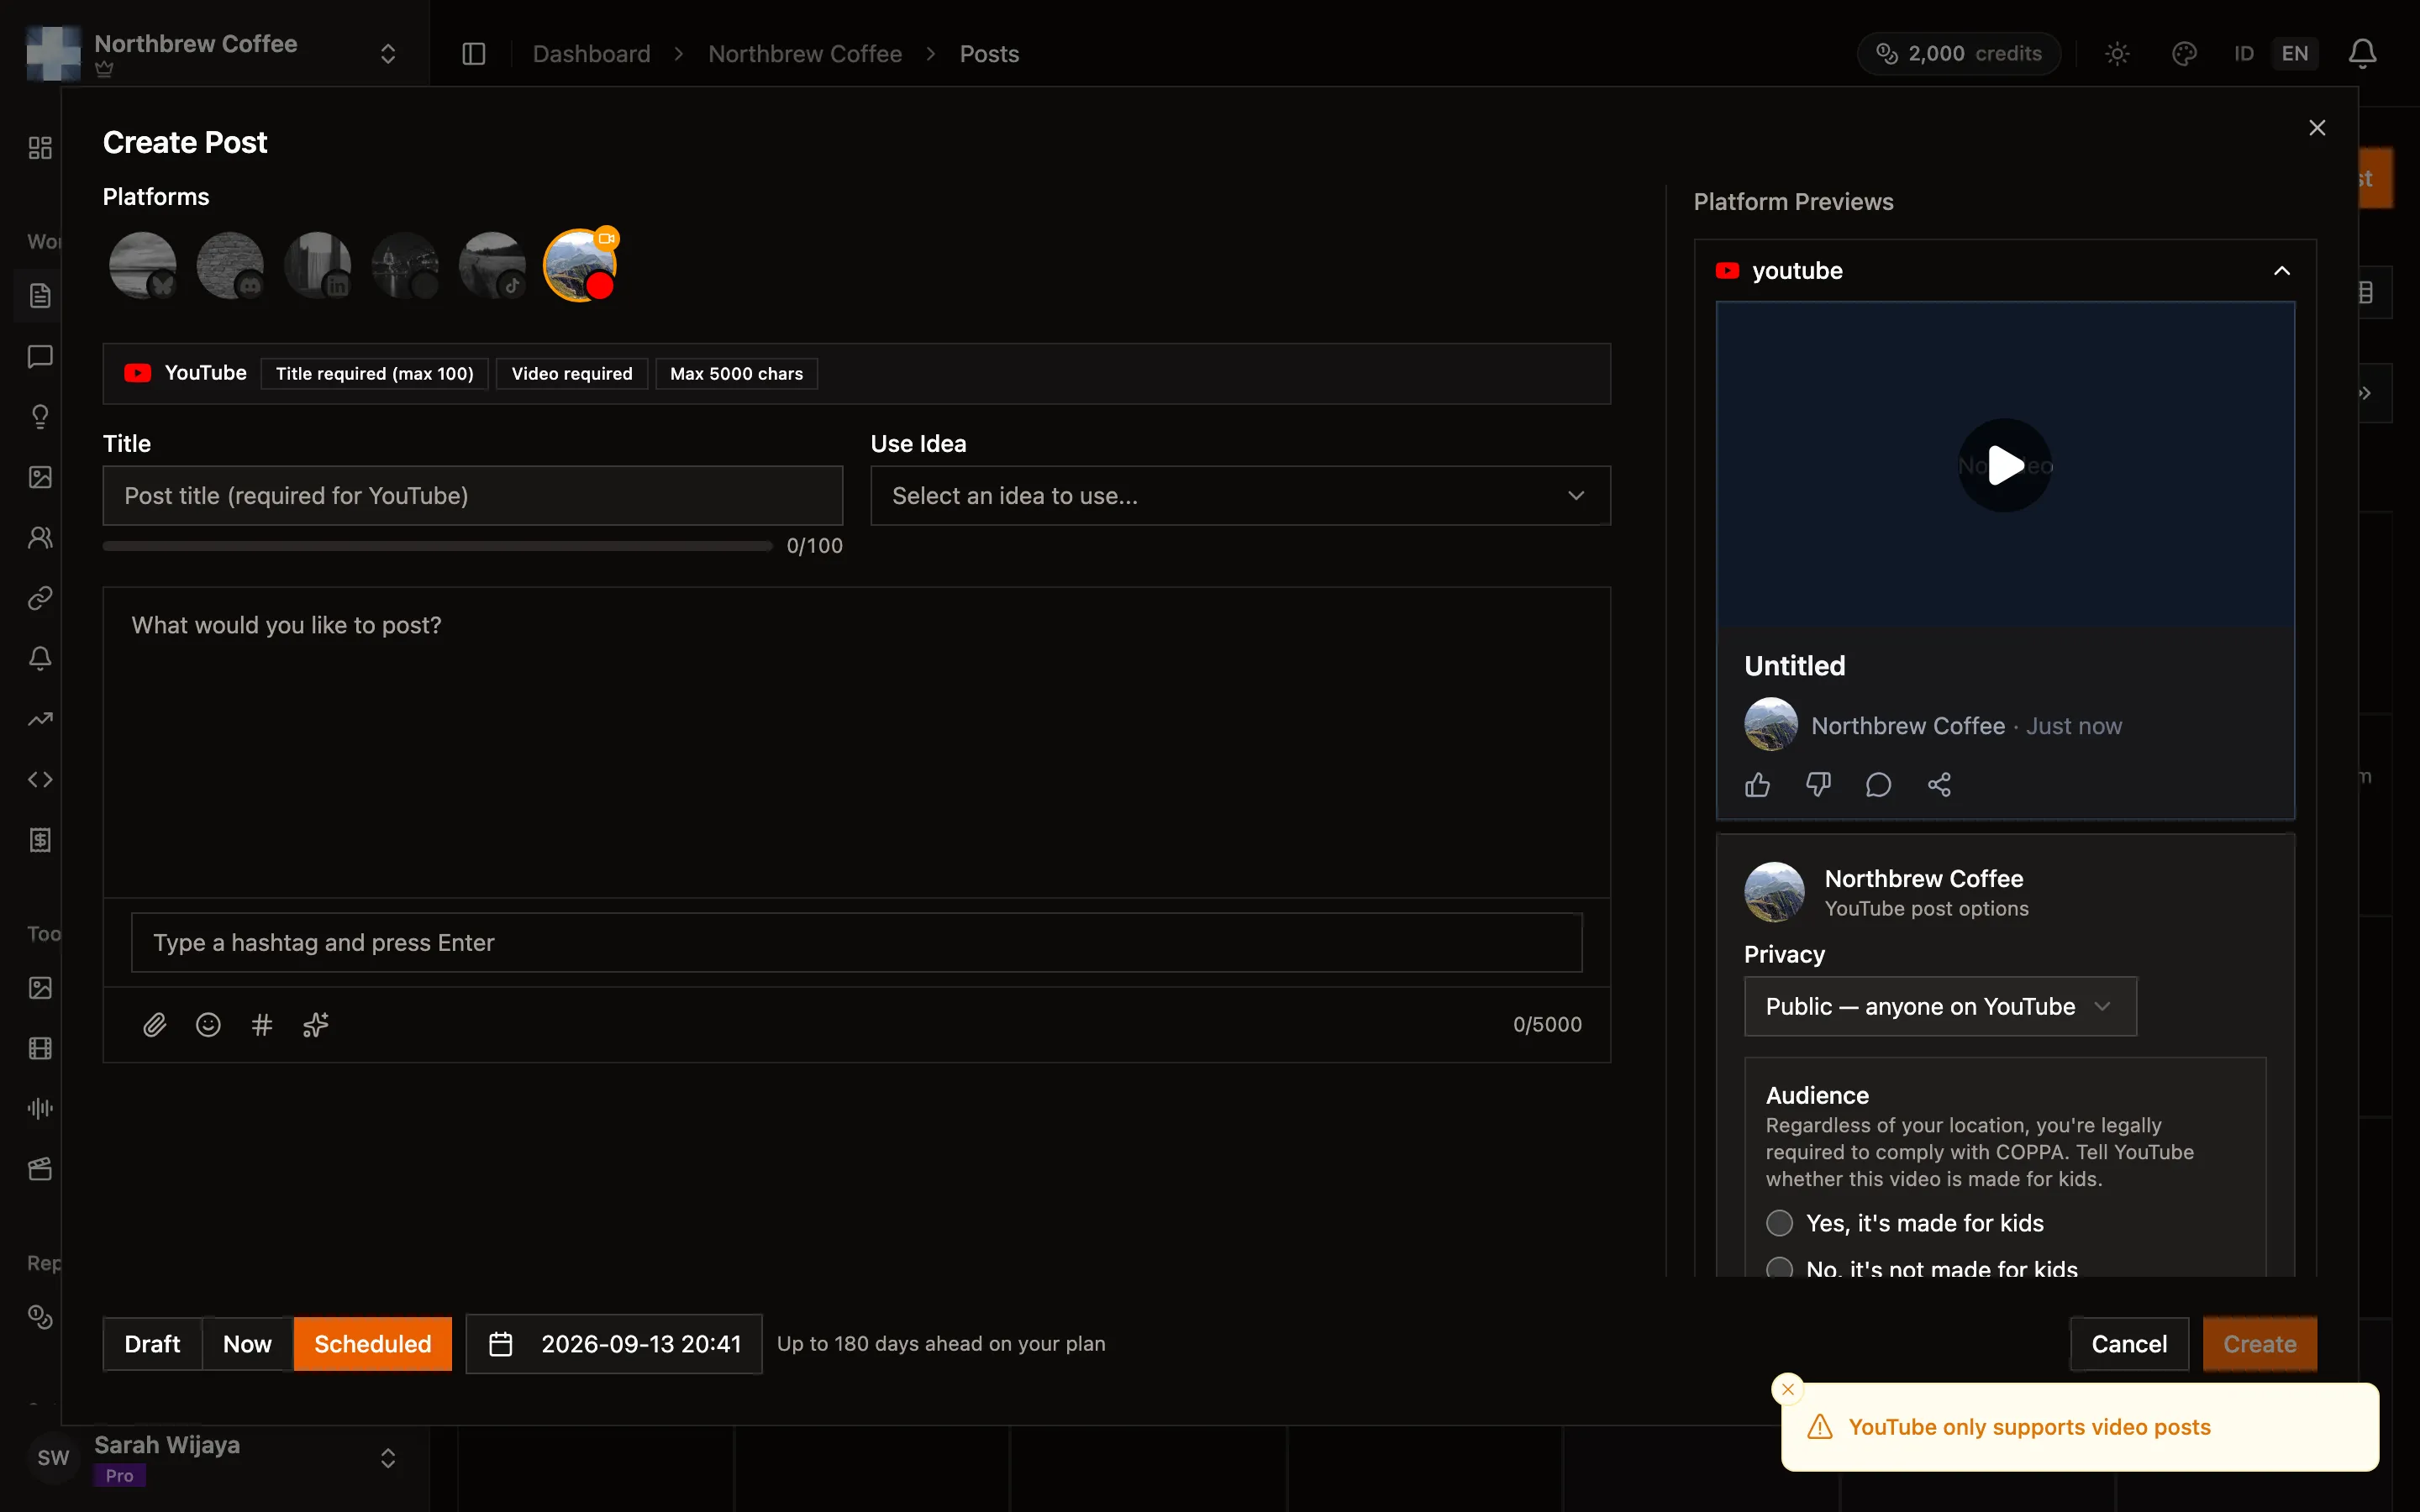
Task: Open the links chain sidebar icon
Action: coord(40,598)
